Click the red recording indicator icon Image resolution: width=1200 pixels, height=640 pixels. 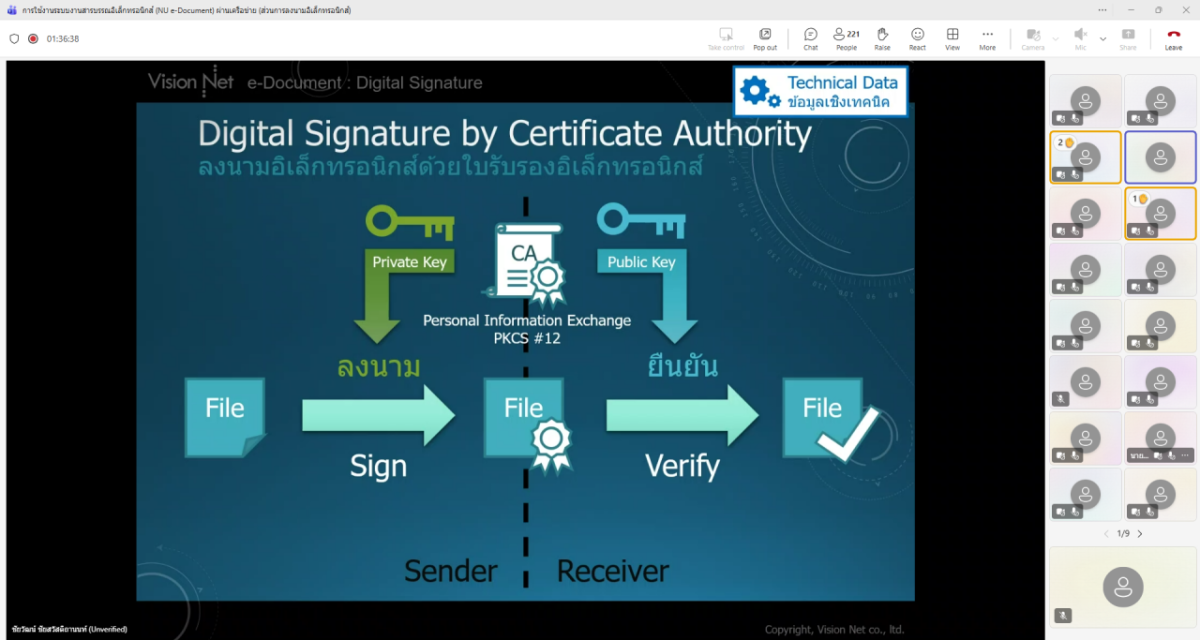pyautogui.click(x=33, y=39)
